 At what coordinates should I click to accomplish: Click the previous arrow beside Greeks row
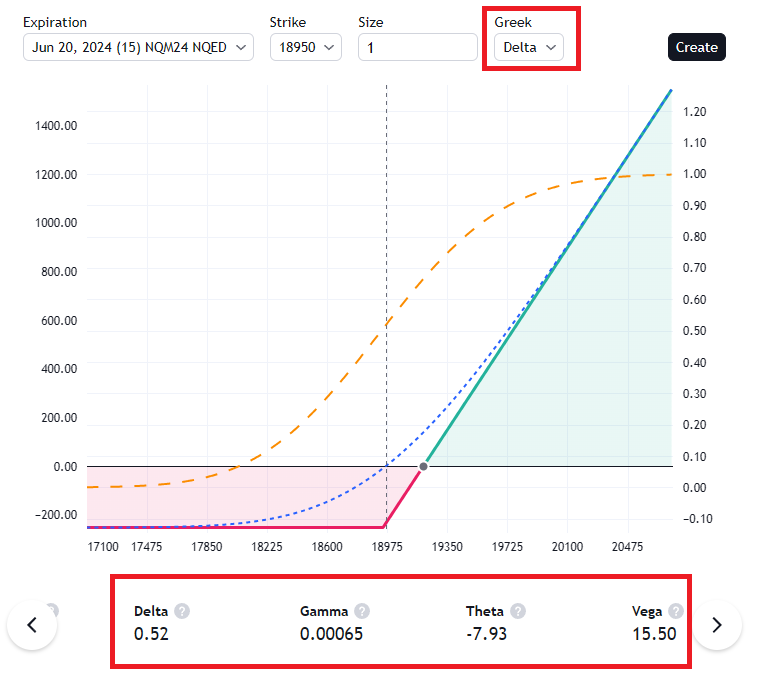(x=32, y=625)
